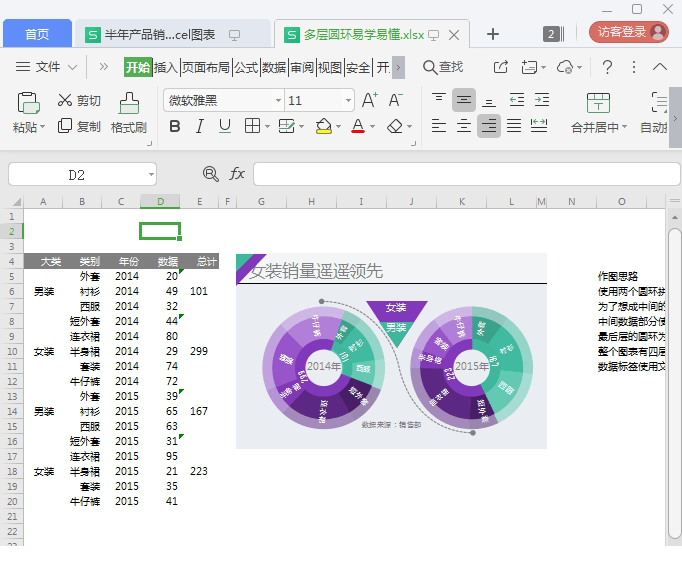Click cell with total 299
The image size is (682, 567).
199,351
